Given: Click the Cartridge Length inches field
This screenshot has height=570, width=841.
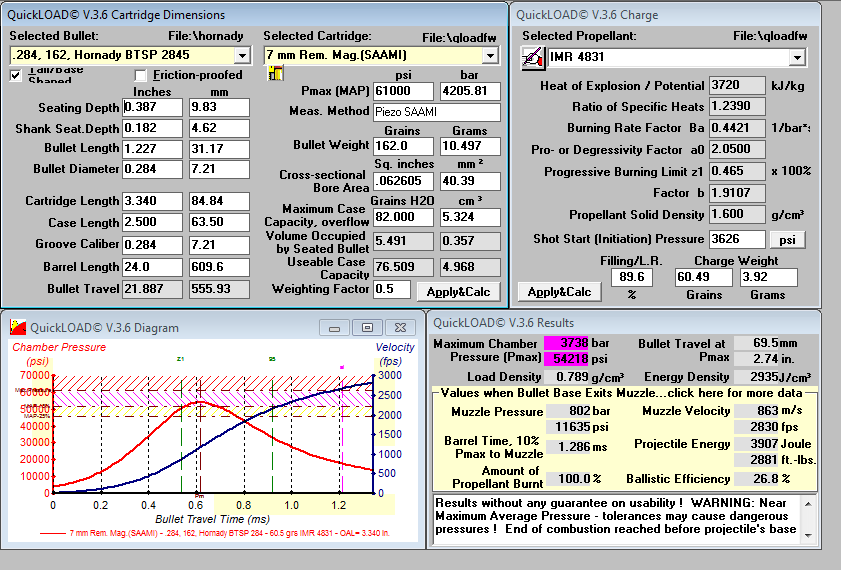Looking at the screenshot, I should [x=152, y=201].
